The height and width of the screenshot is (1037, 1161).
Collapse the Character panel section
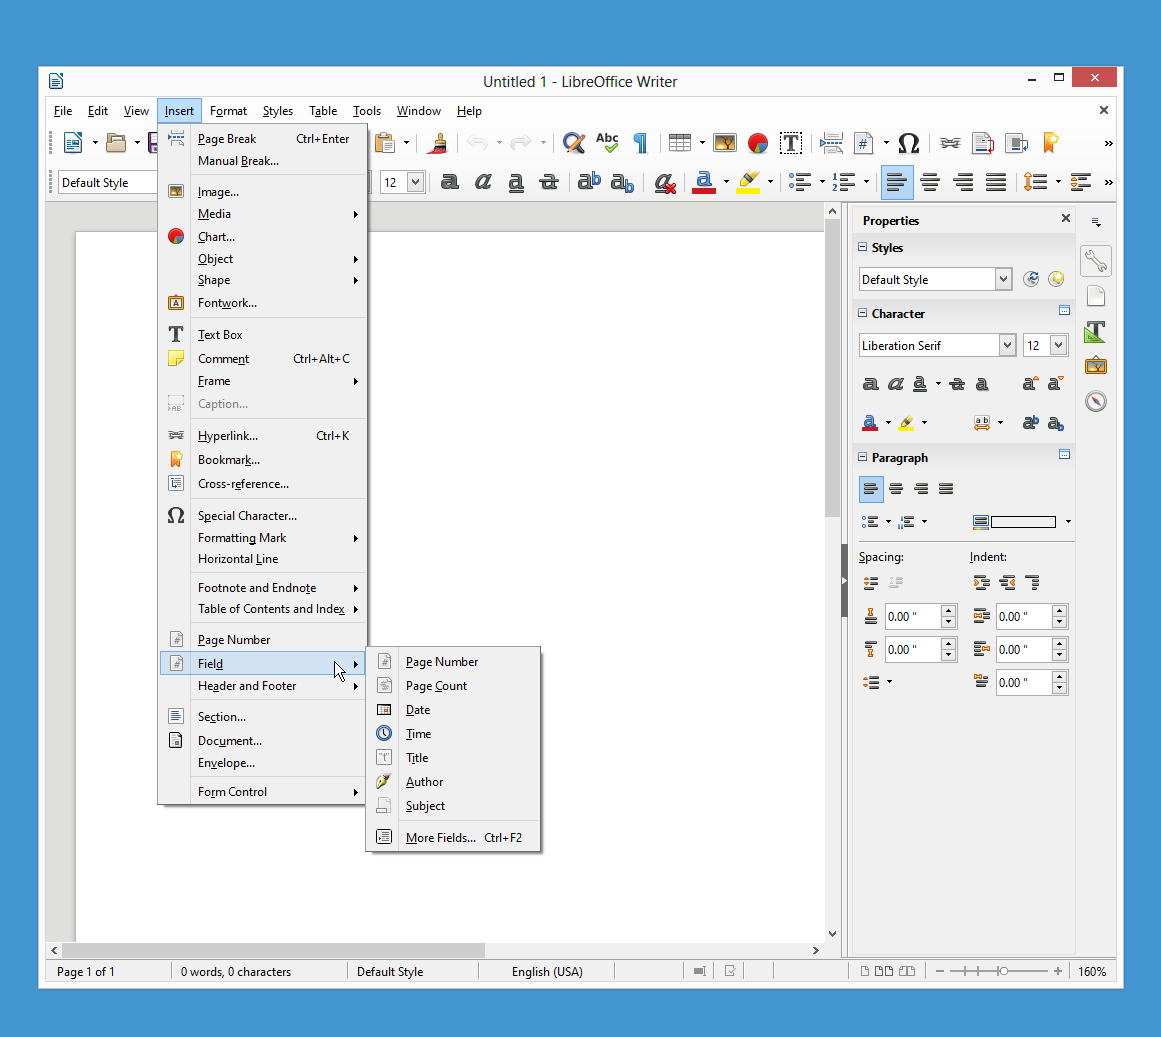click(x=863, y=313)
